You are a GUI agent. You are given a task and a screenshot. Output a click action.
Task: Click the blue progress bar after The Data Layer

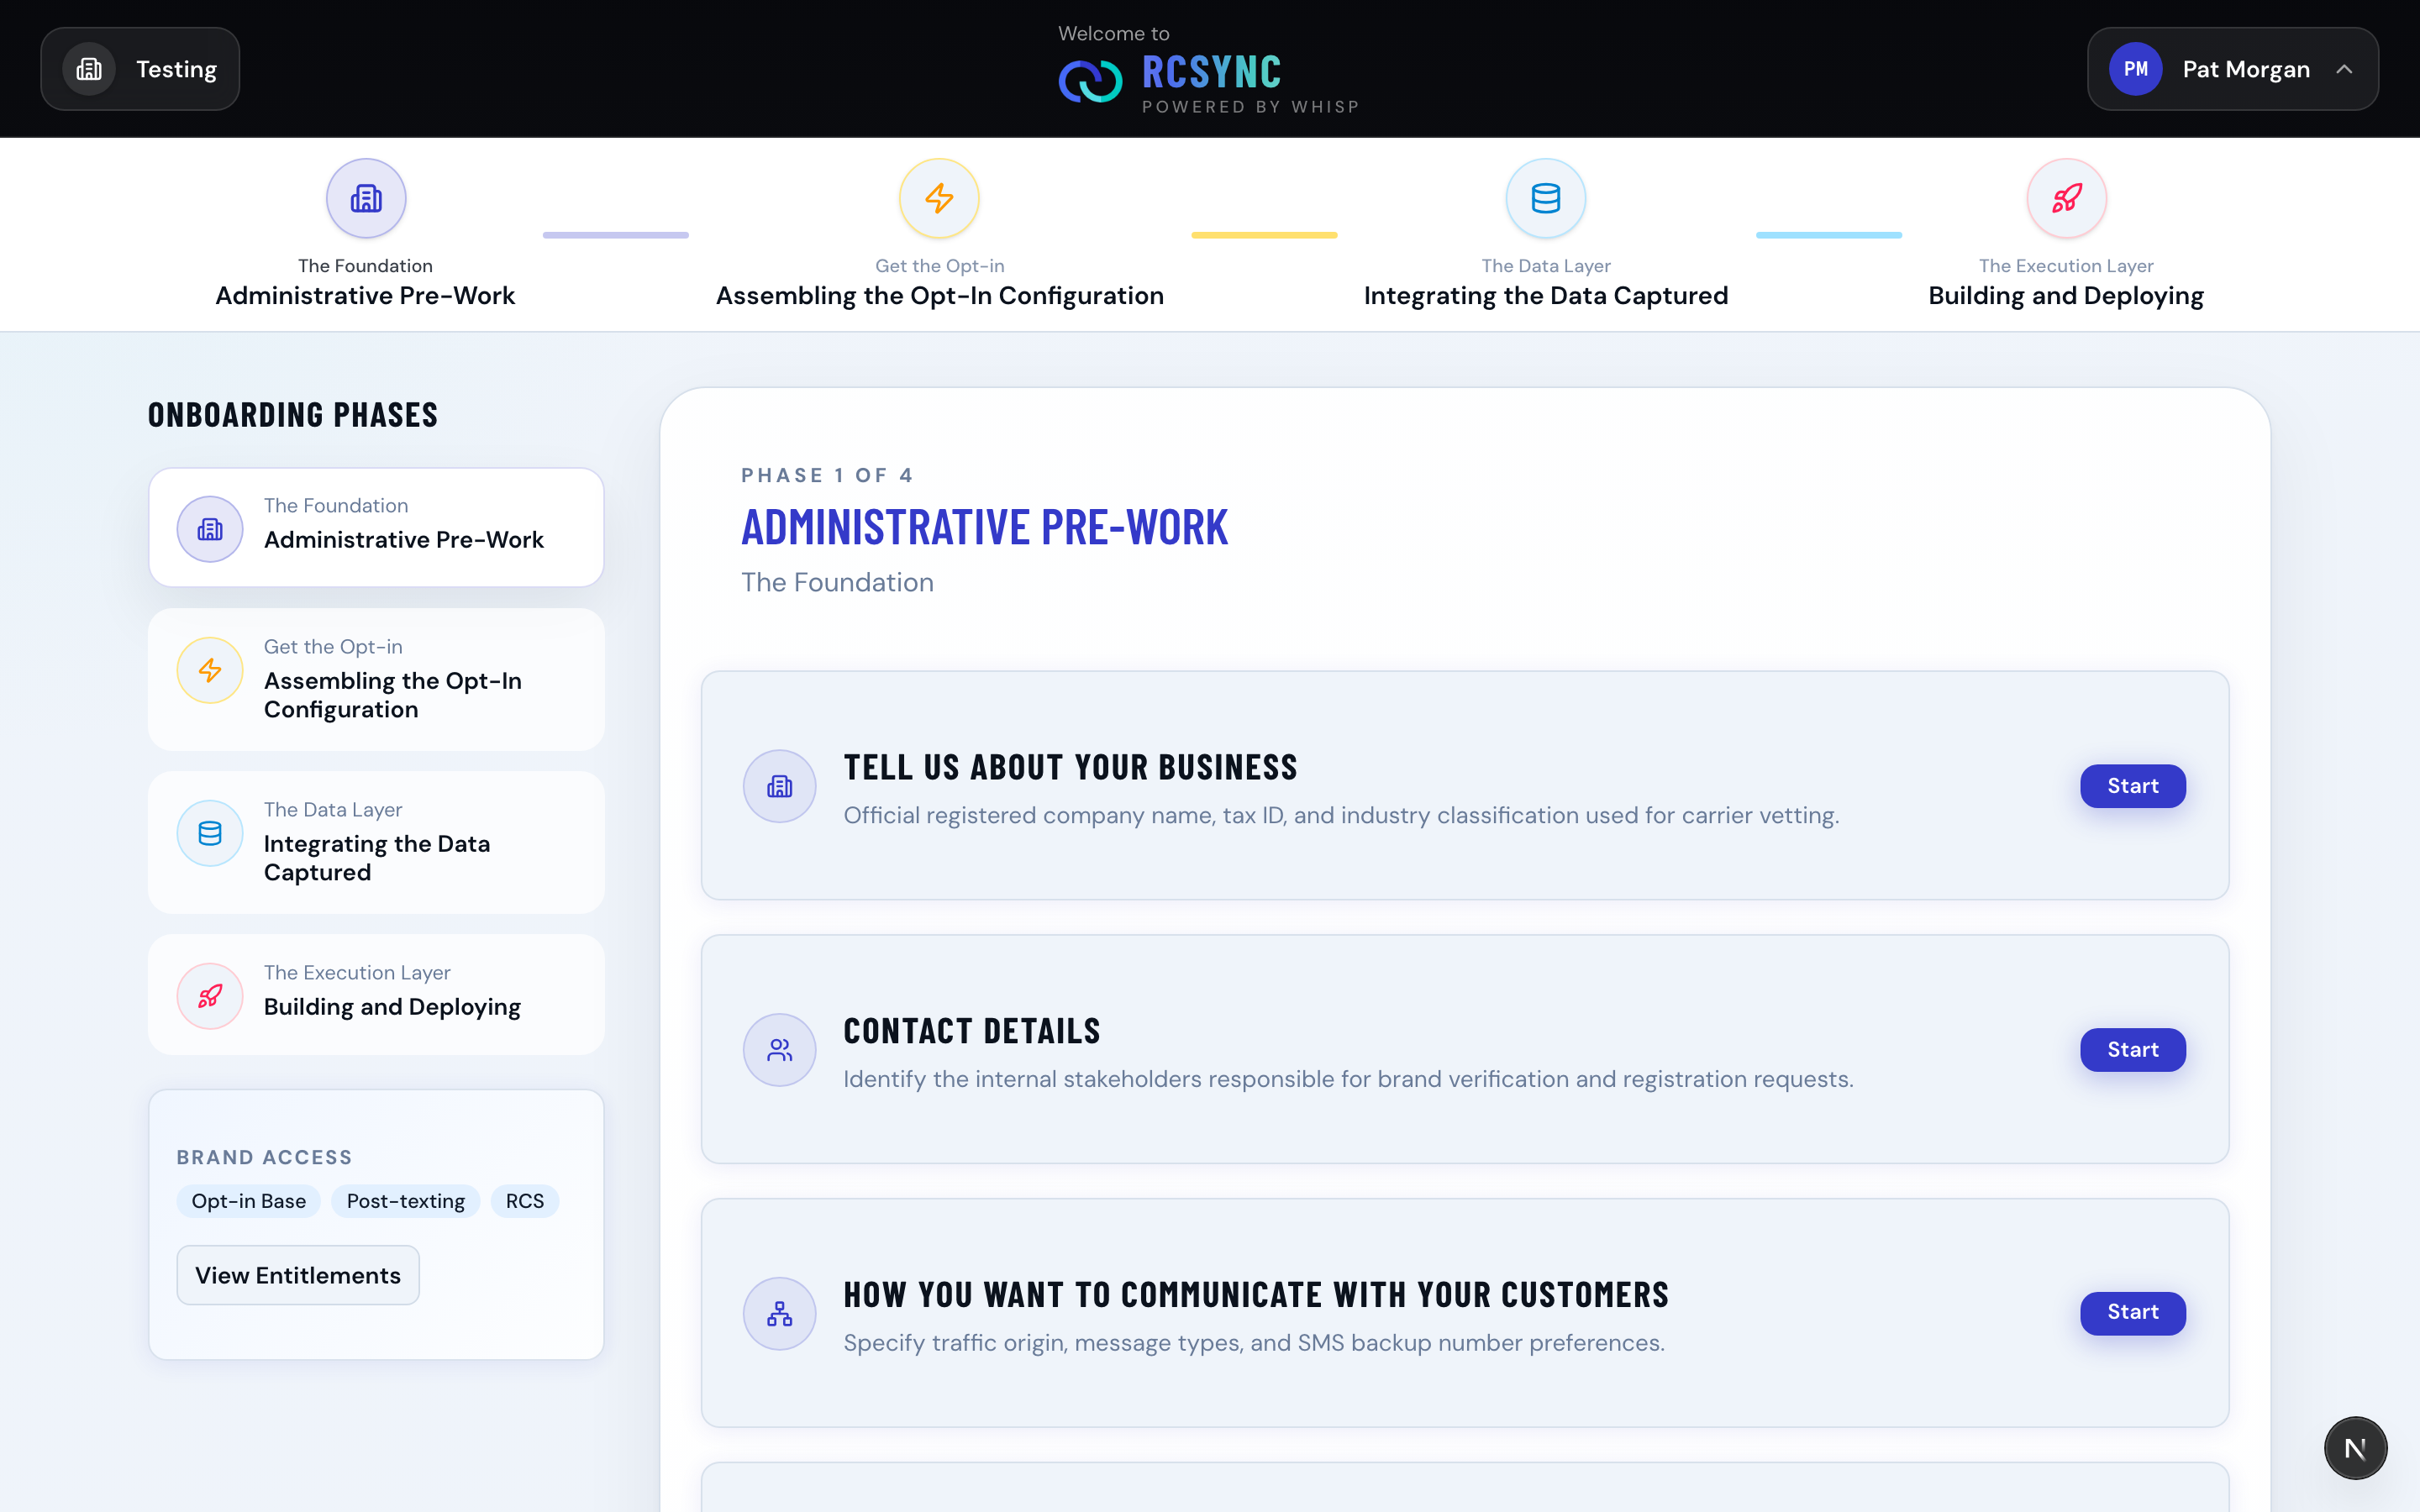point(1829,235)
